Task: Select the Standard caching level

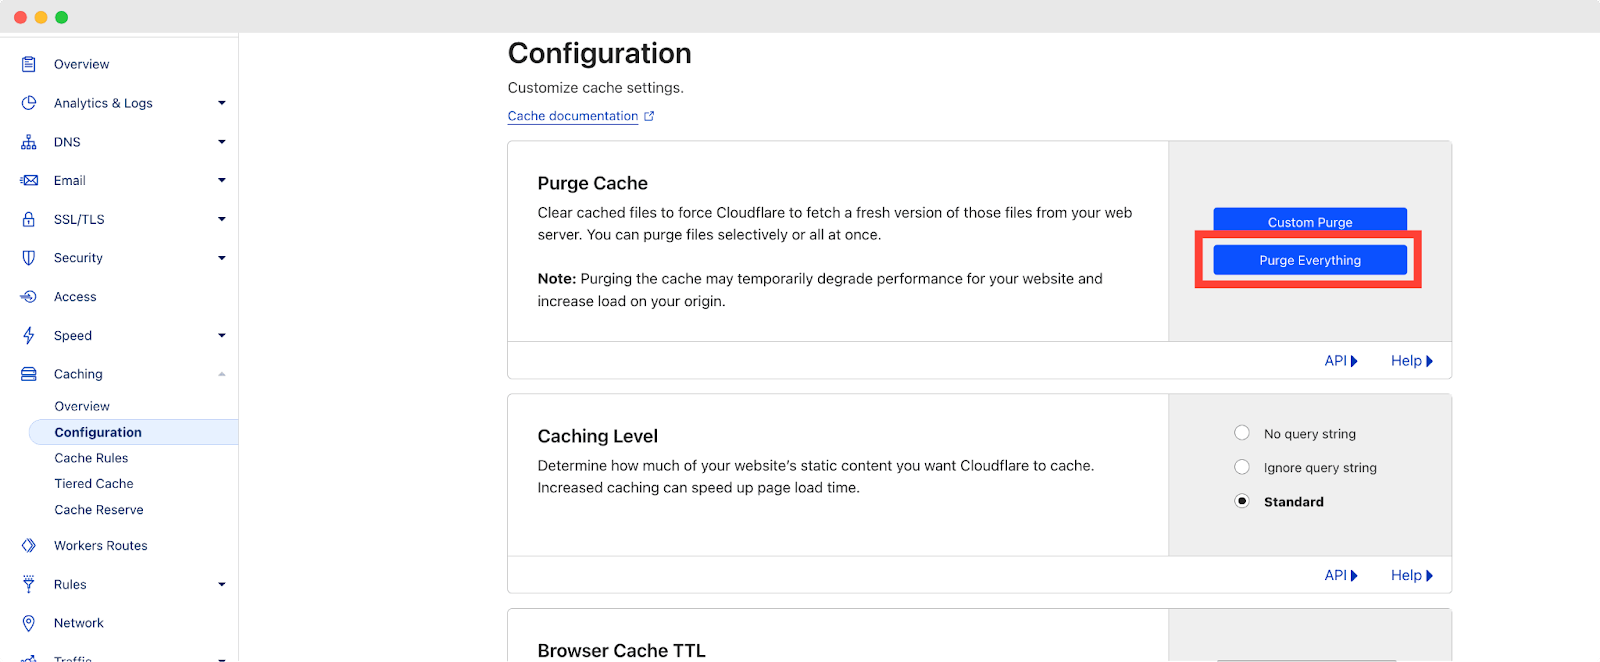Action: point(1241,501)
